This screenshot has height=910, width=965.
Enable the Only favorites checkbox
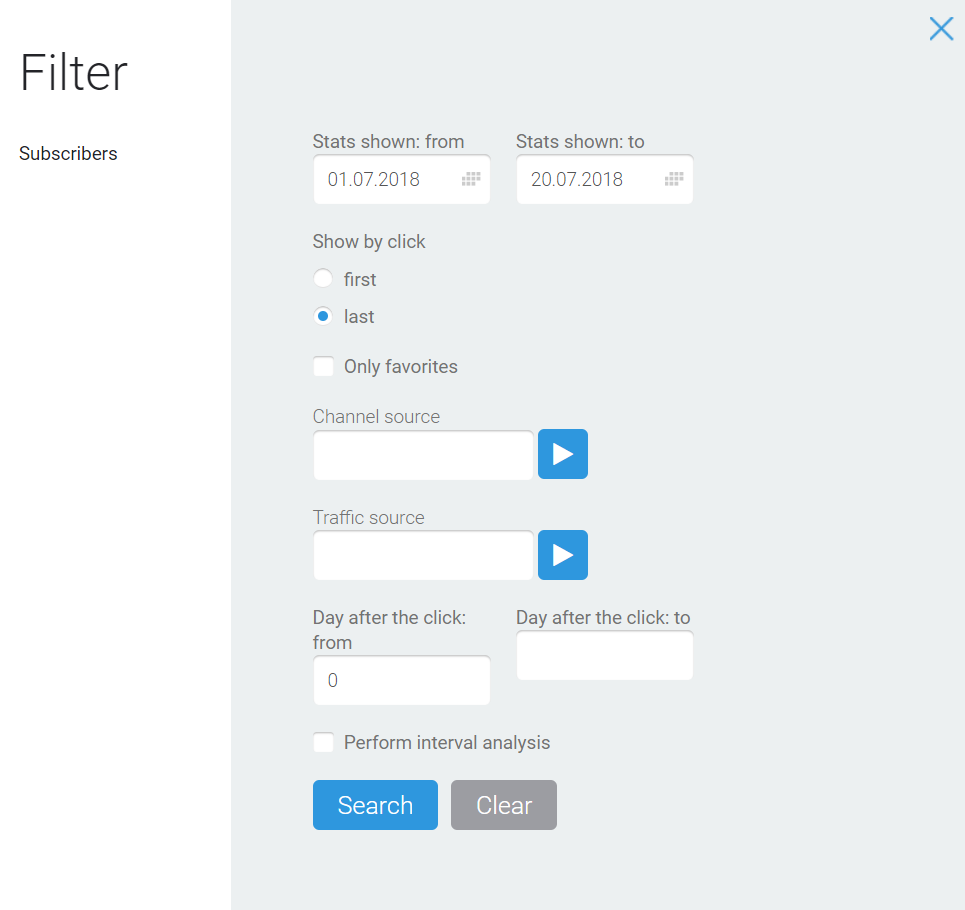click(323, 366)
